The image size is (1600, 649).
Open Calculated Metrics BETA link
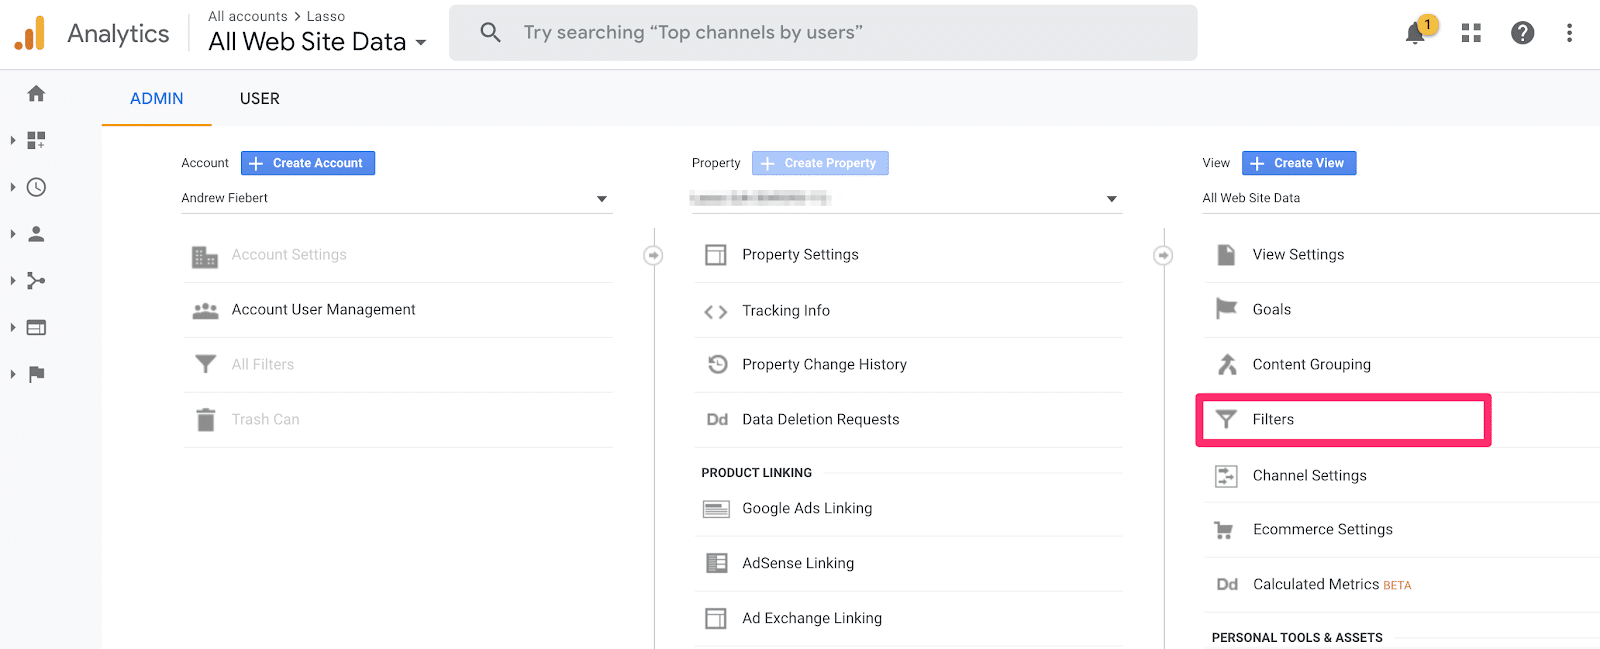[1332, 585]
